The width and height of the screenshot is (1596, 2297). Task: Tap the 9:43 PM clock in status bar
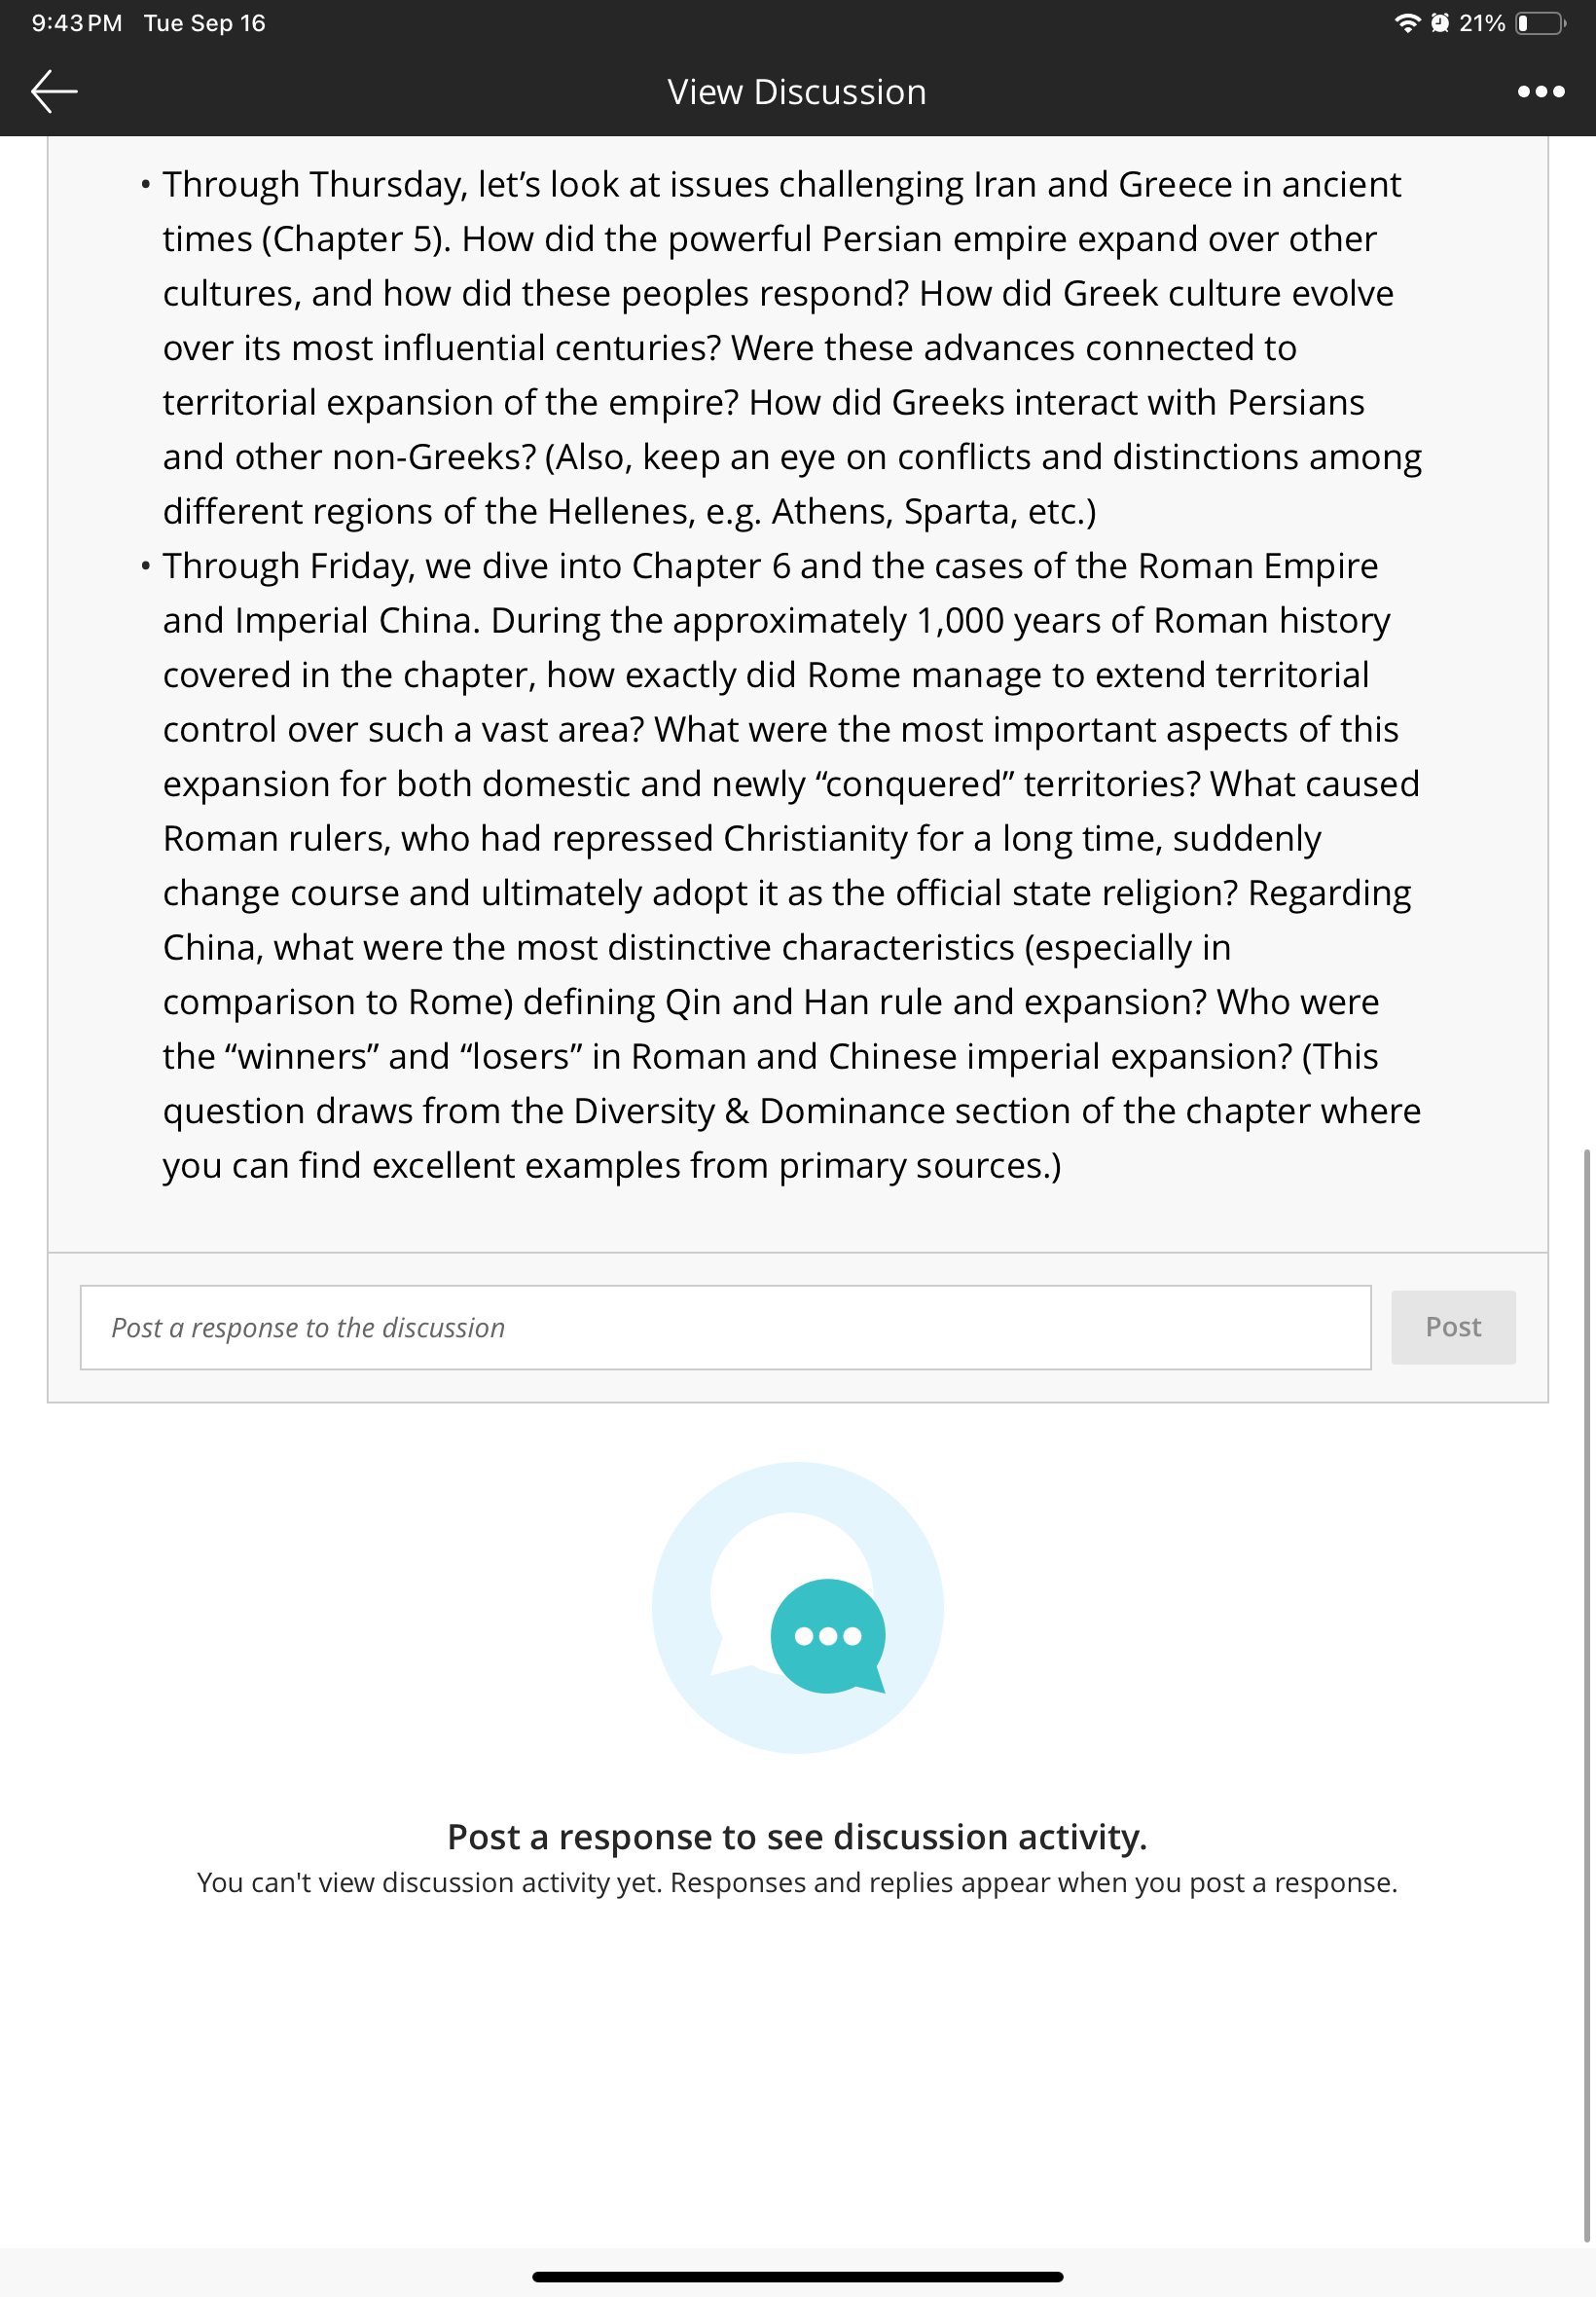77,23
